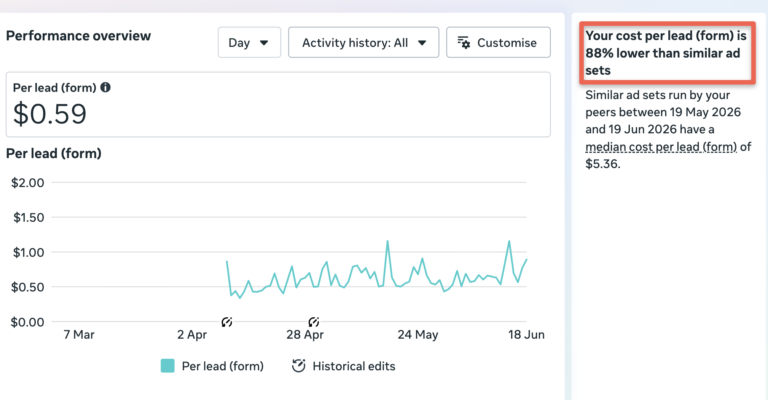Click the historical edit marker near 28 Apr
768x400 pixels.
click(313, 322)
